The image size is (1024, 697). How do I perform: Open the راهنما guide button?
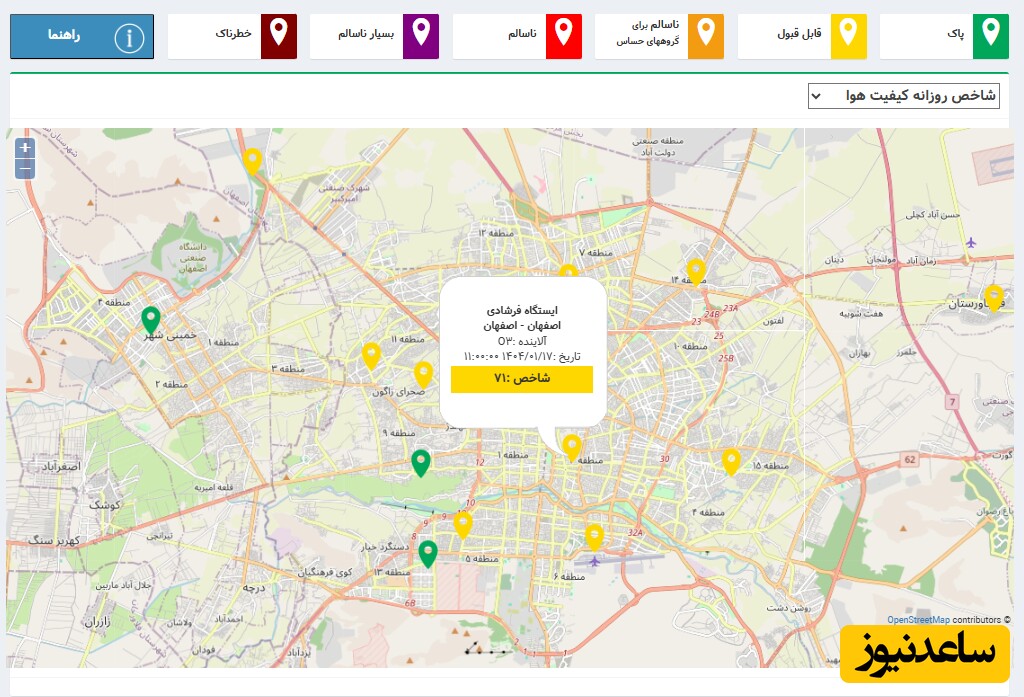(x=82, y=36)
